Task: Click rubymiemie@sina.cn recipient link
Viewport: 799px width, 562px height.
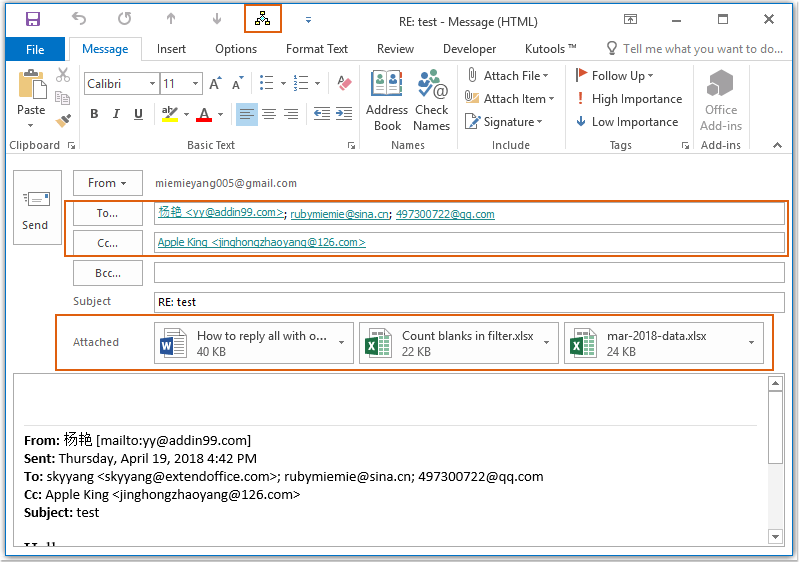Action: [339, 214]
